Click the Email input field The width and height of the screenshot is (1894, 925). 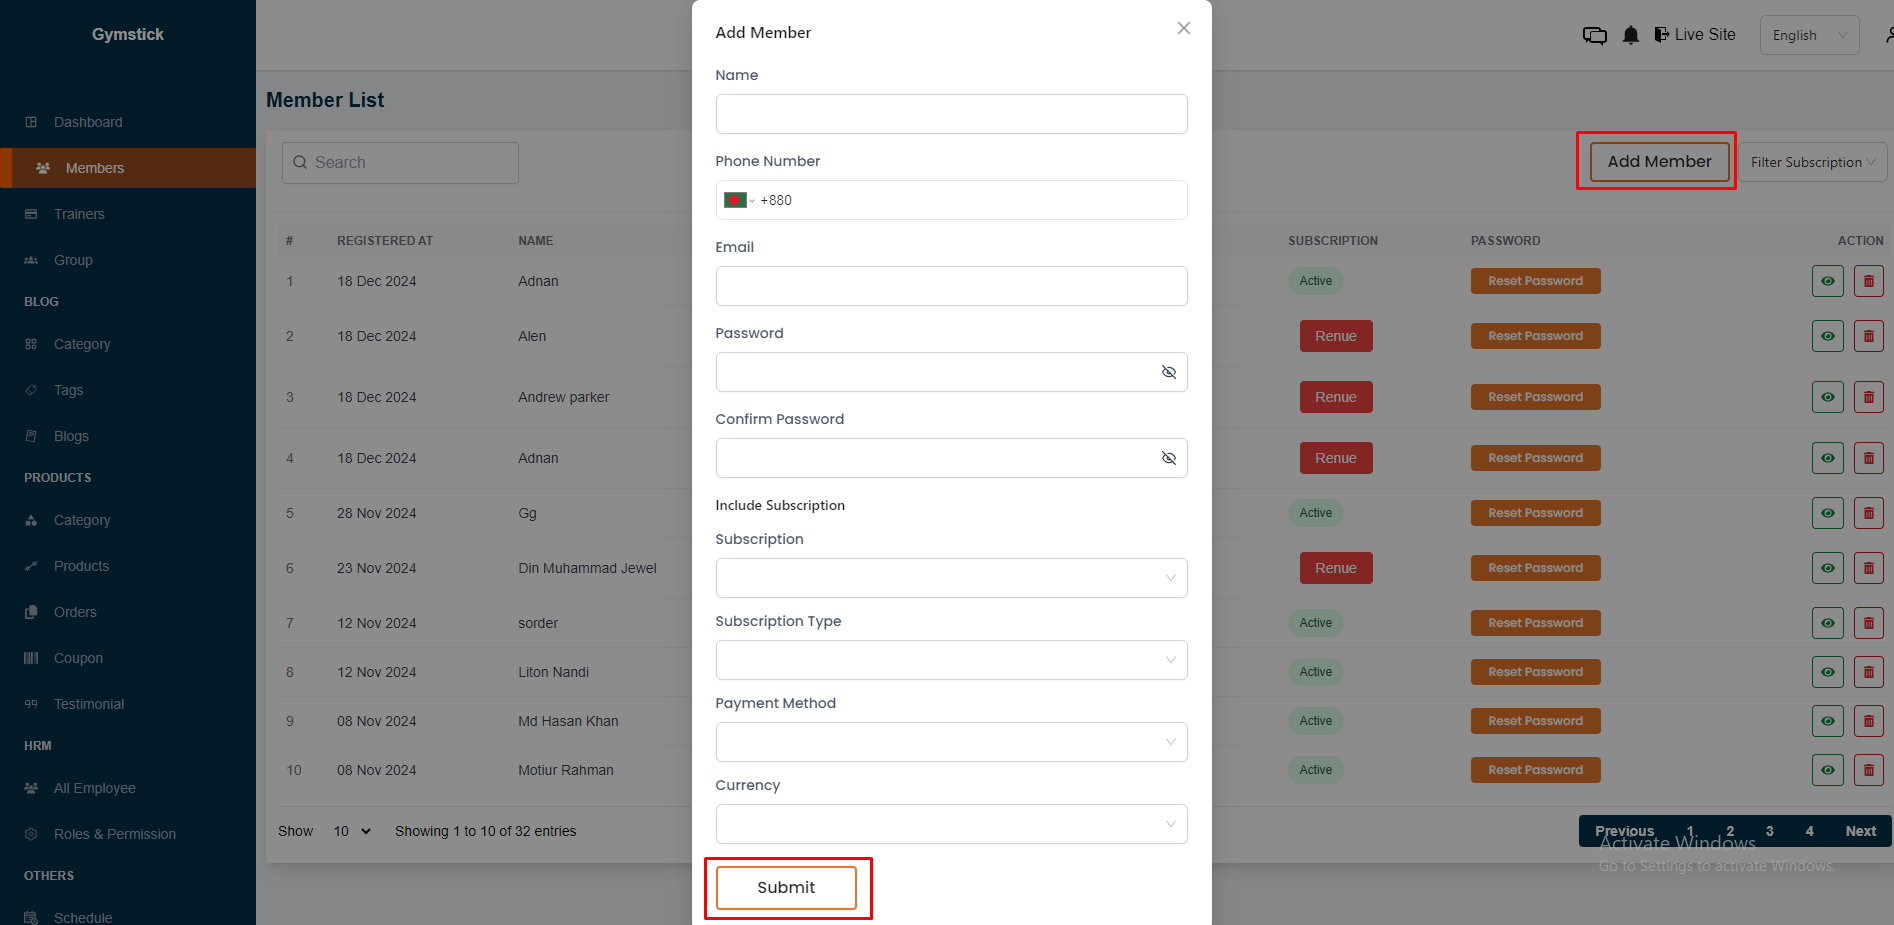pyautogui.click(x=951, y=286)
